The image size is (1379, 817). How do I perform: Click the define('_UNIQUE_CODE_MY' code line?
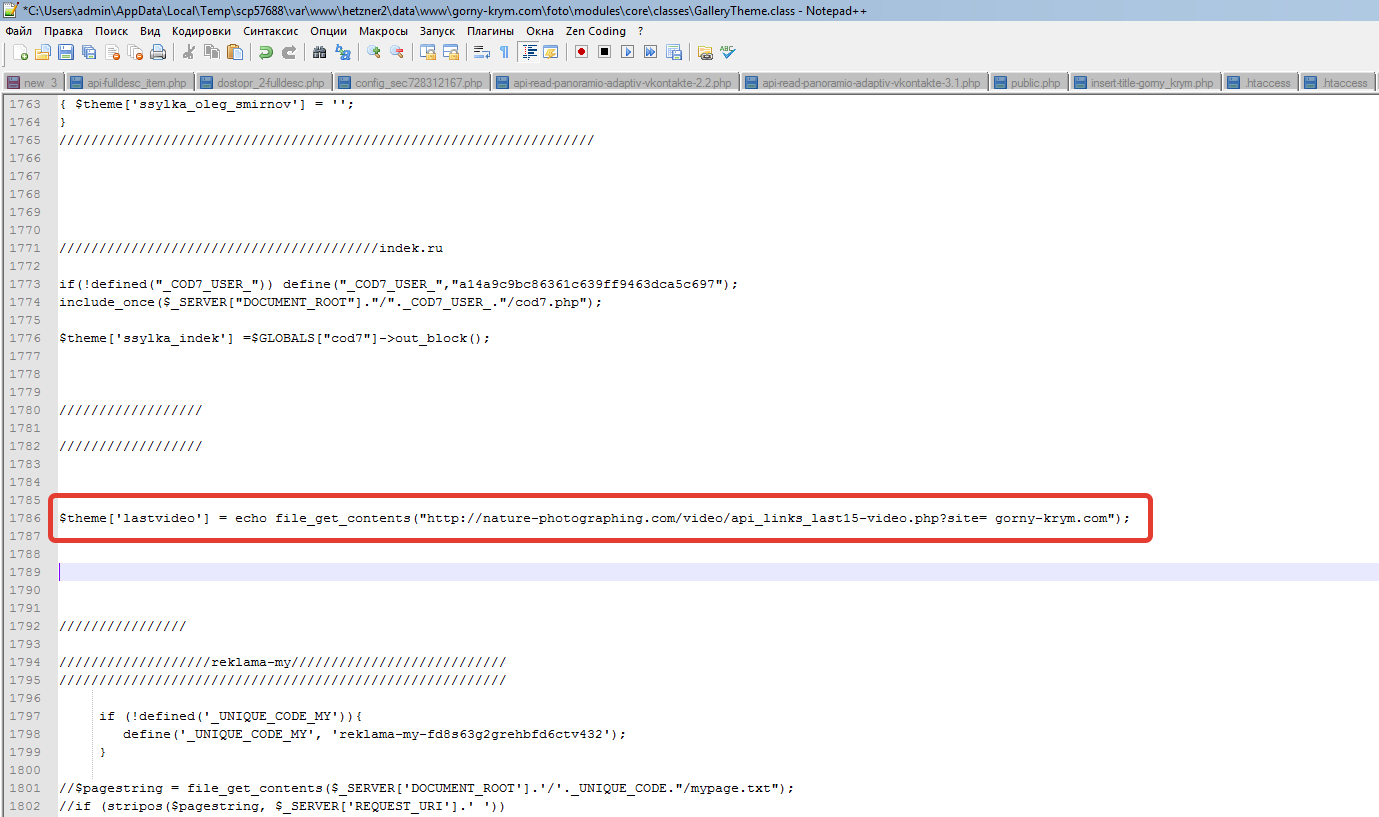click(x=375, y=734)
